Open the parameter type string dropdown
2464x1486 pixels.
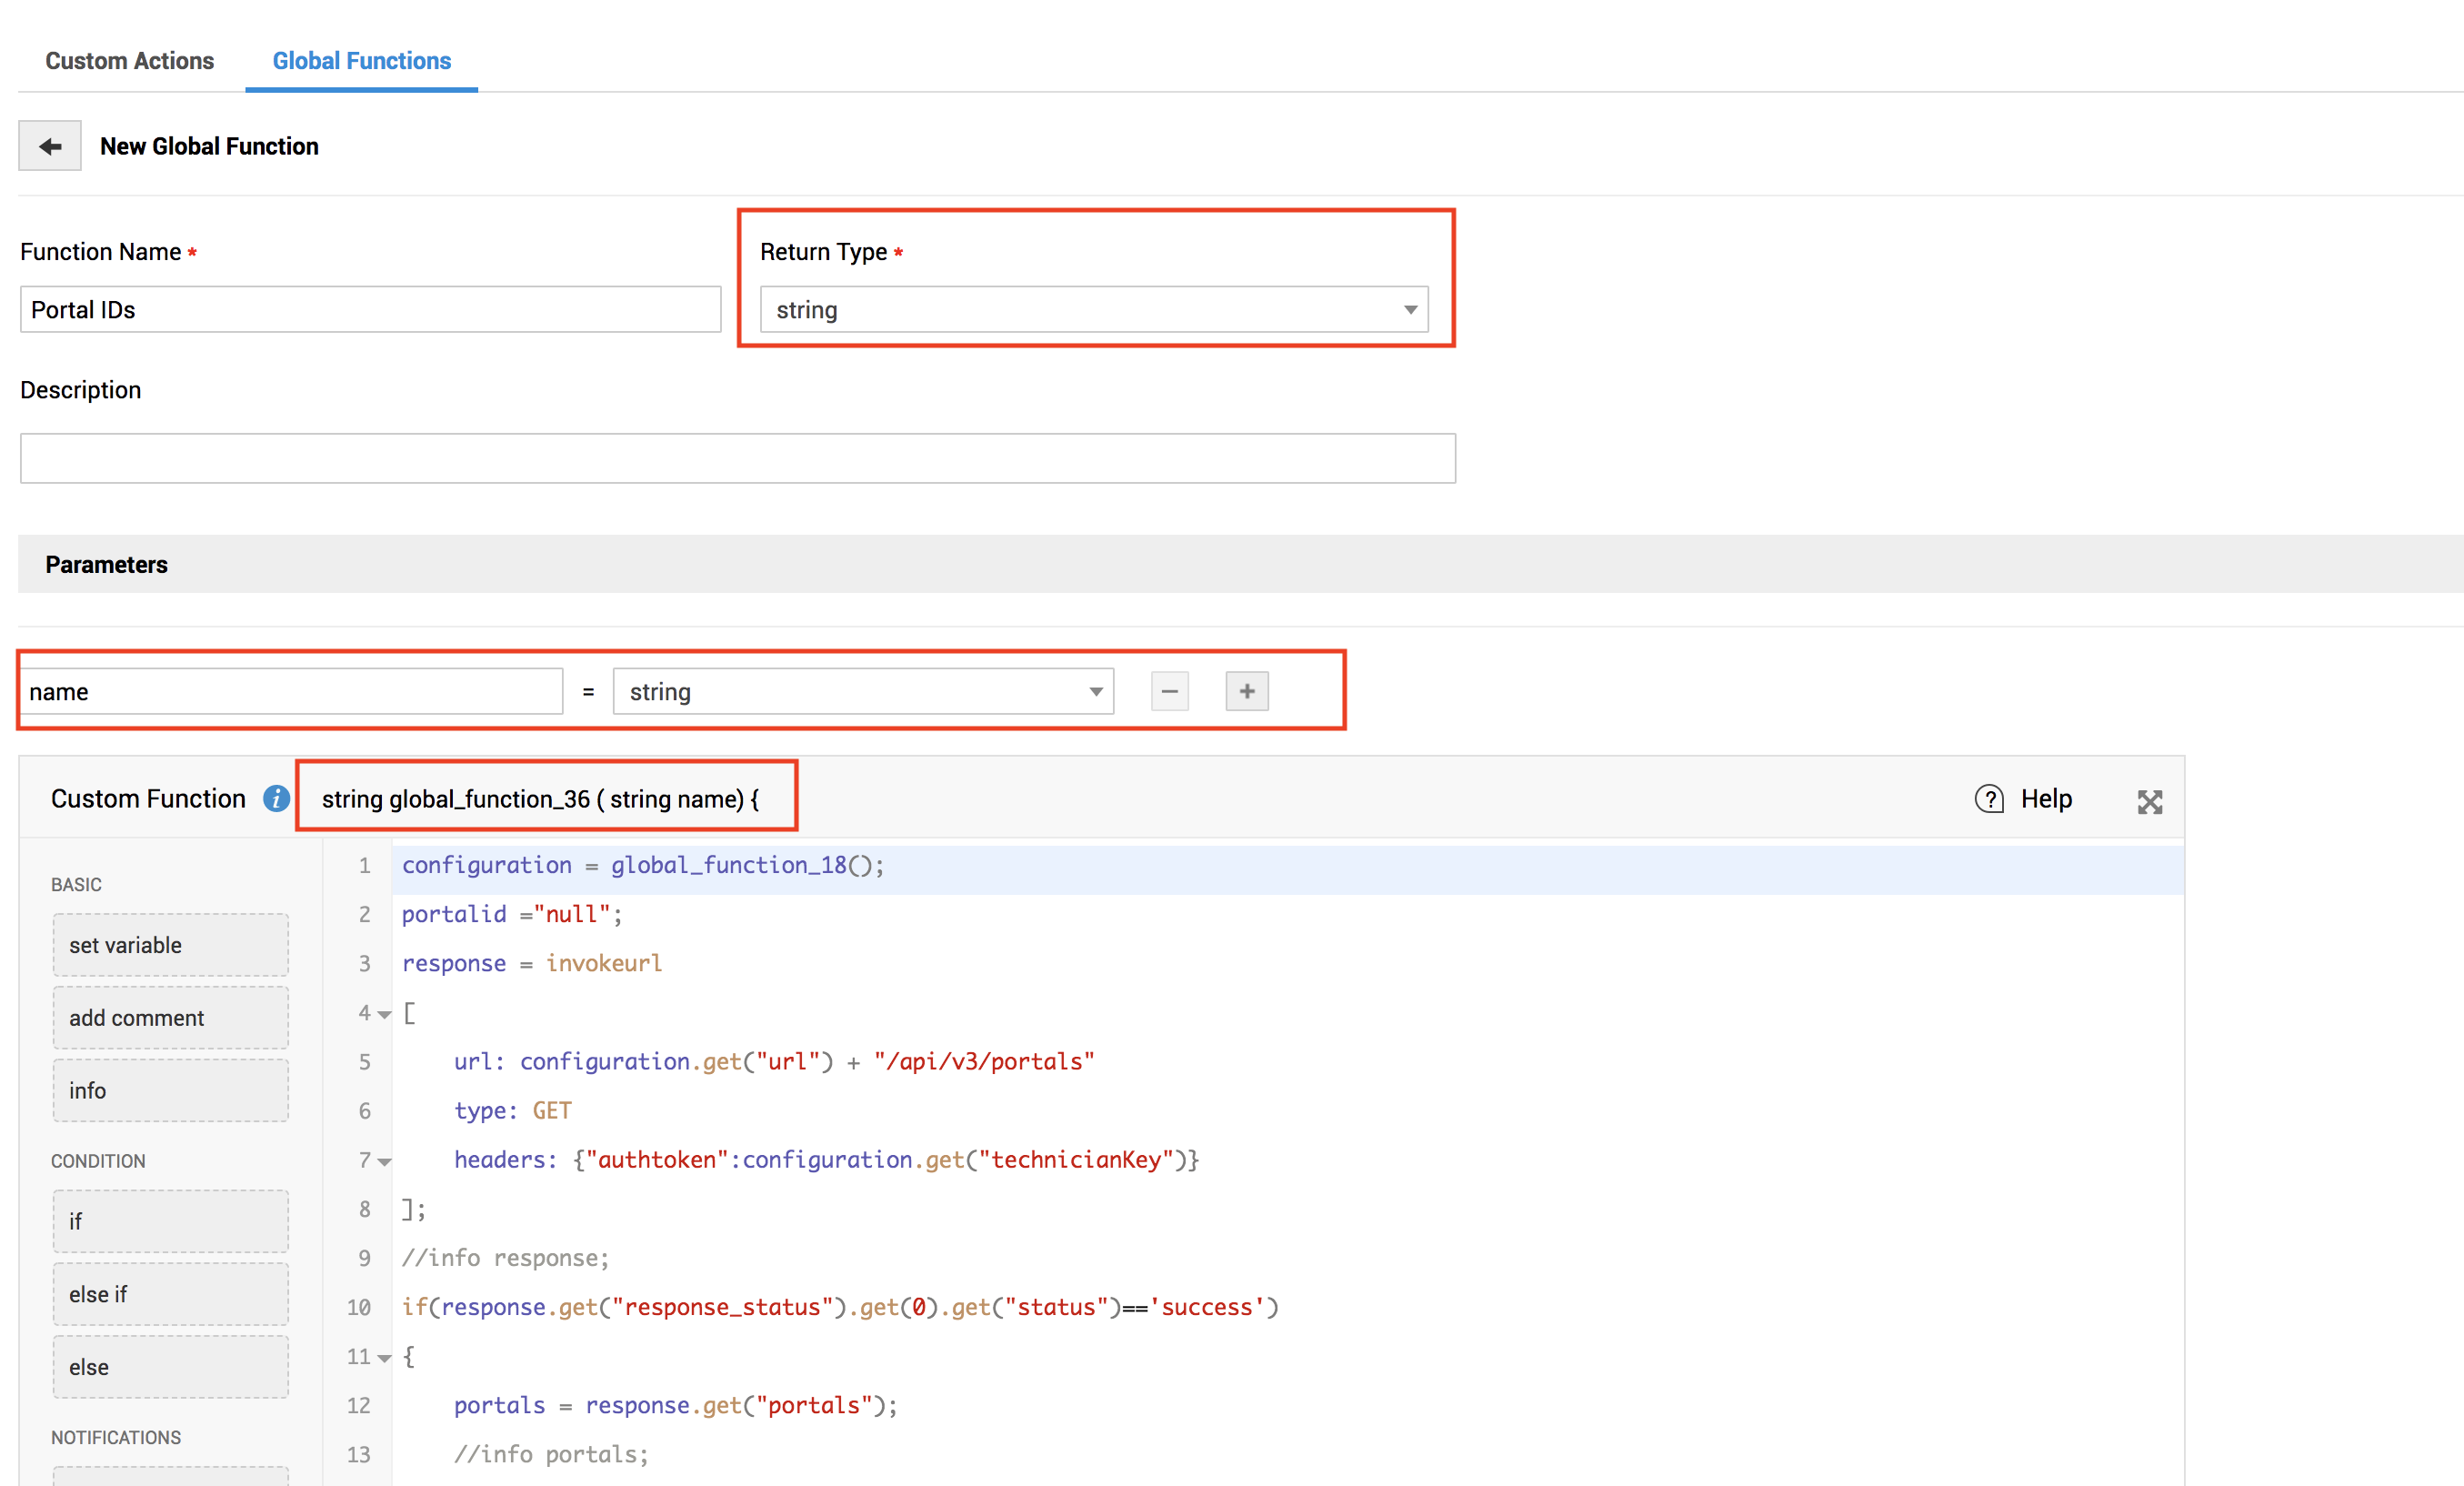(x=862, y=692)
